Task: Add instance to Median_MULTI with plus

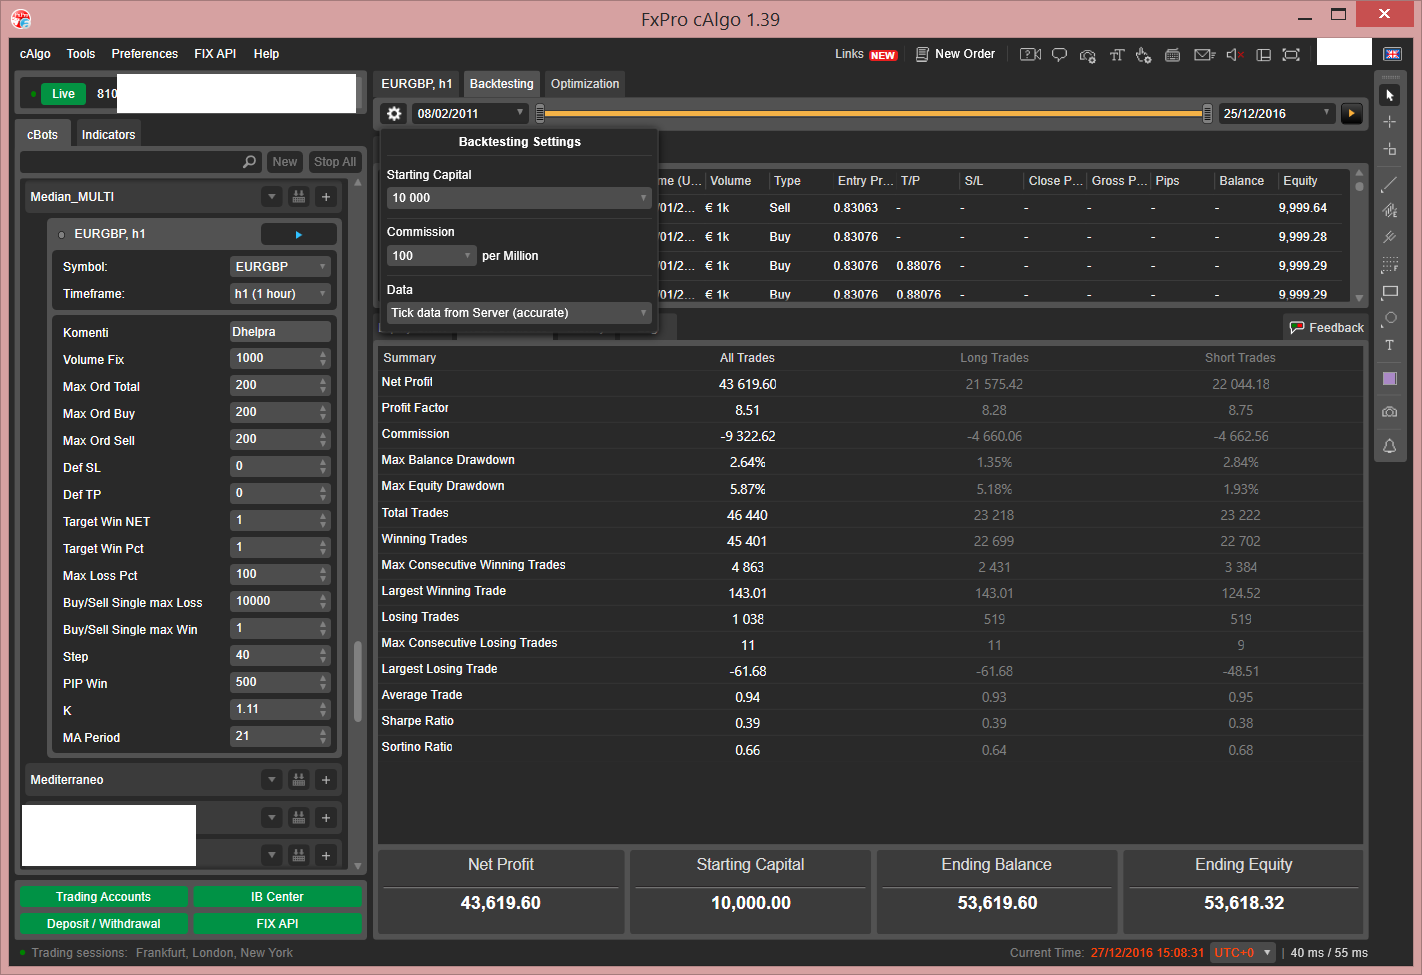Action: [326, 197]
